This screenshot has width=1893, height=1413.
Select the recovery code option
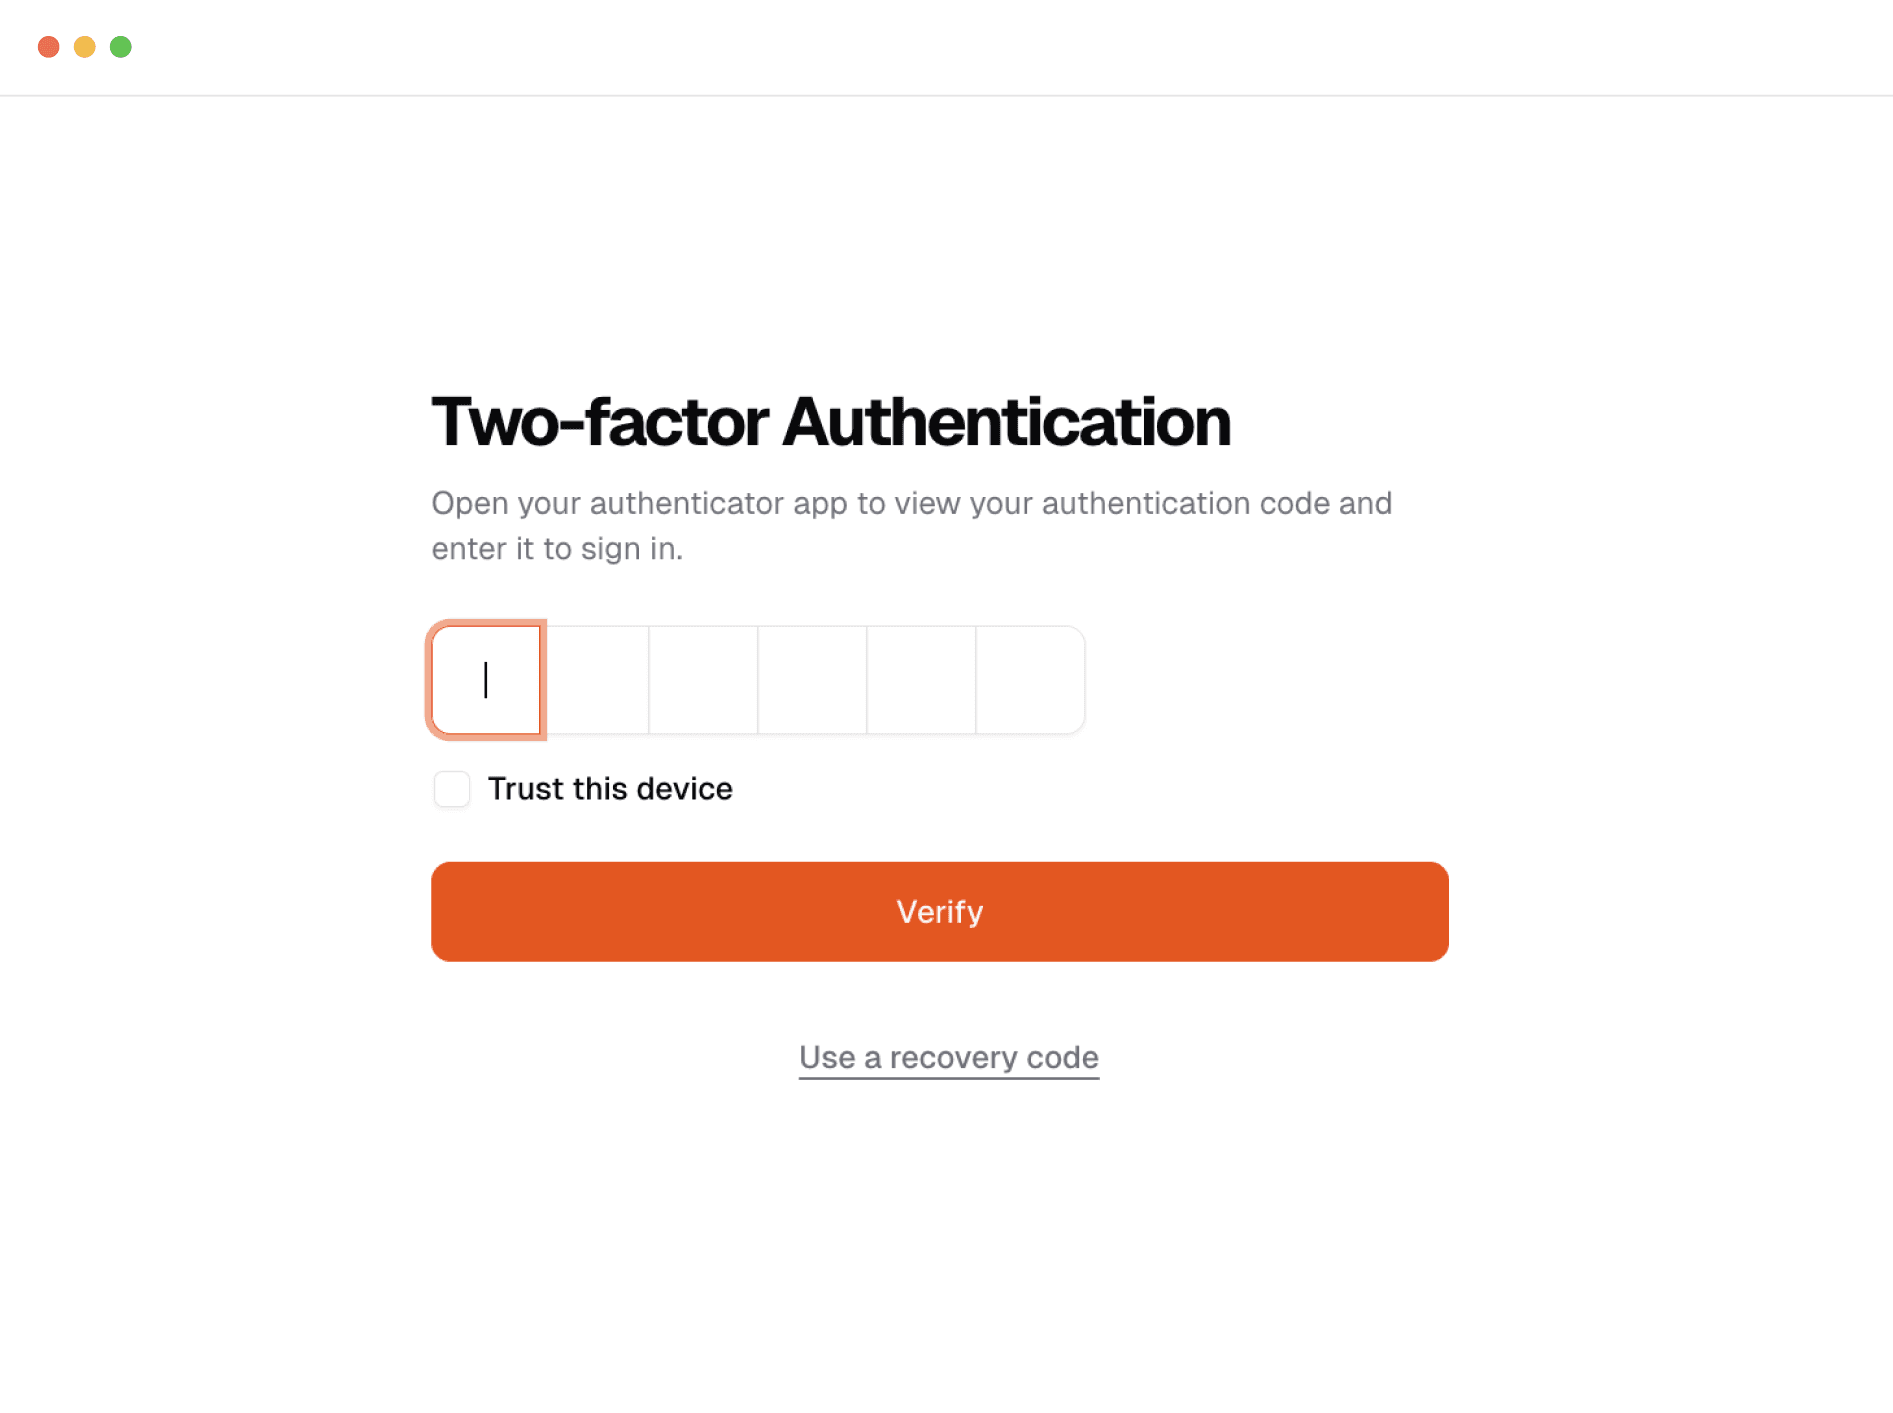948,1057
